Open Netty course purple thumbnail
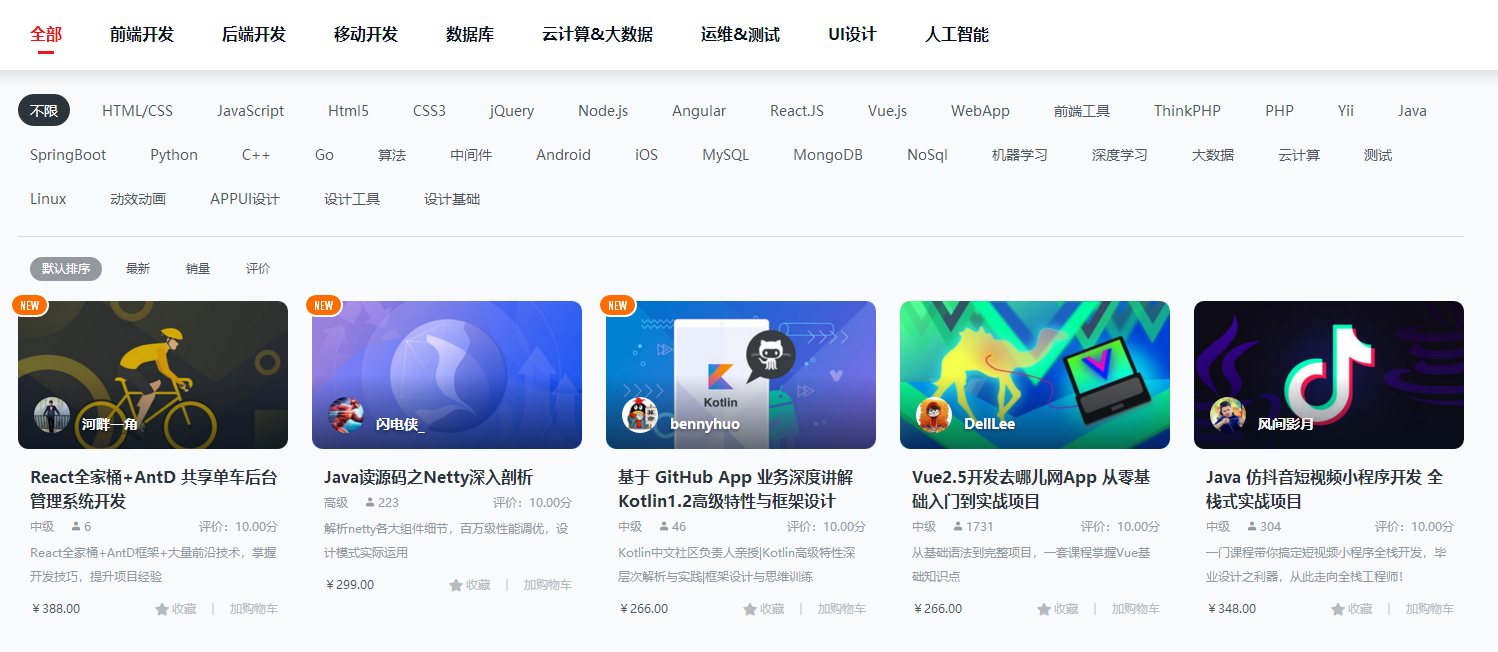 [447, 375]
